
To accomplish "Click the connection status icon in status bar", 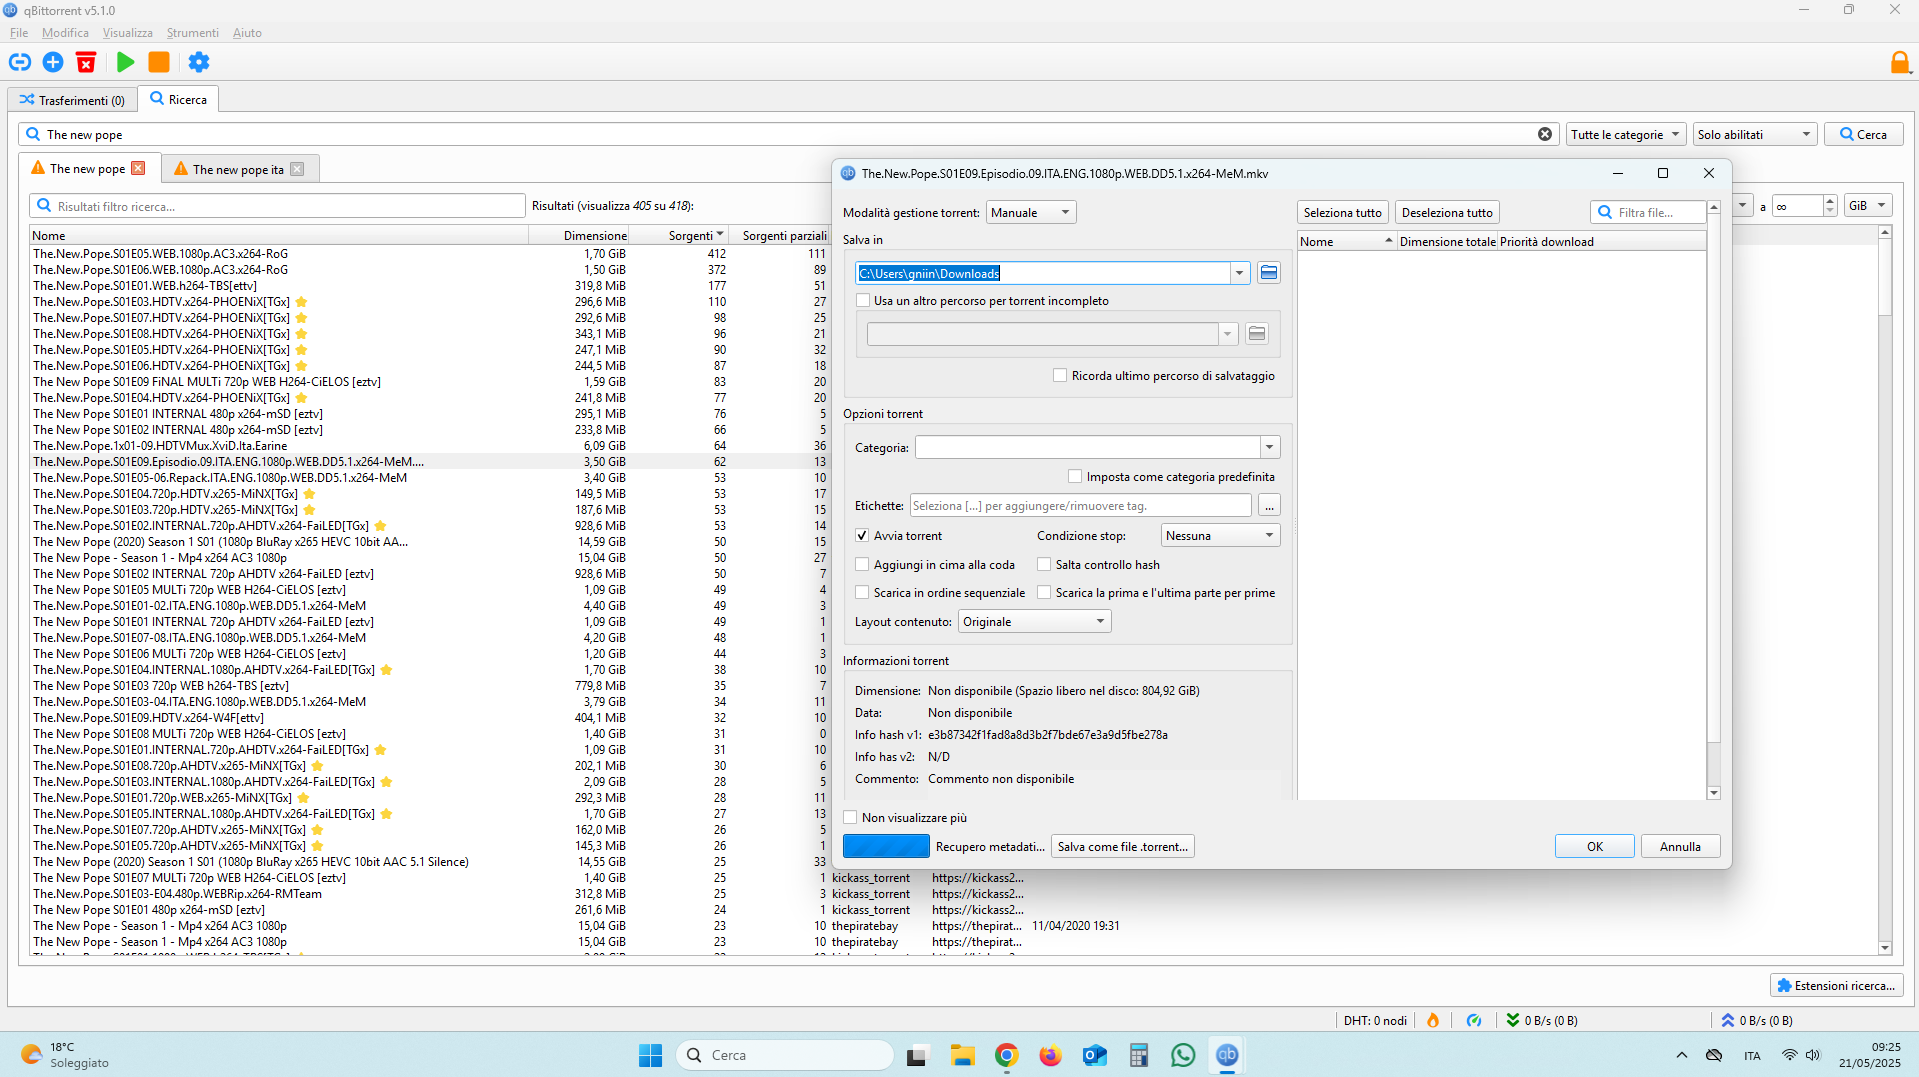I will (1474, 1020).
